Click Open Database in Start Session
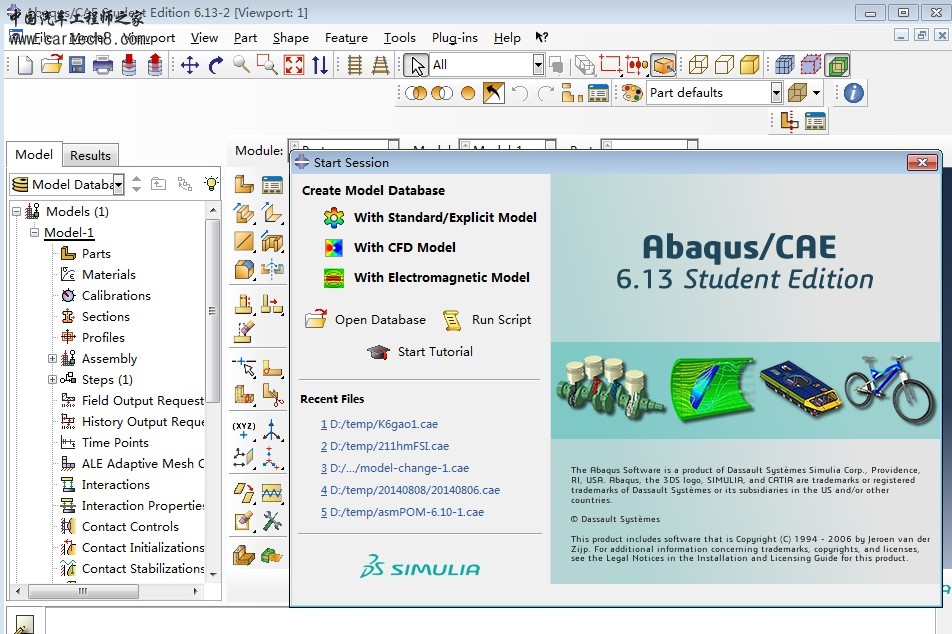The height and width of the screenshot is (634, 952). coord(366,319)
